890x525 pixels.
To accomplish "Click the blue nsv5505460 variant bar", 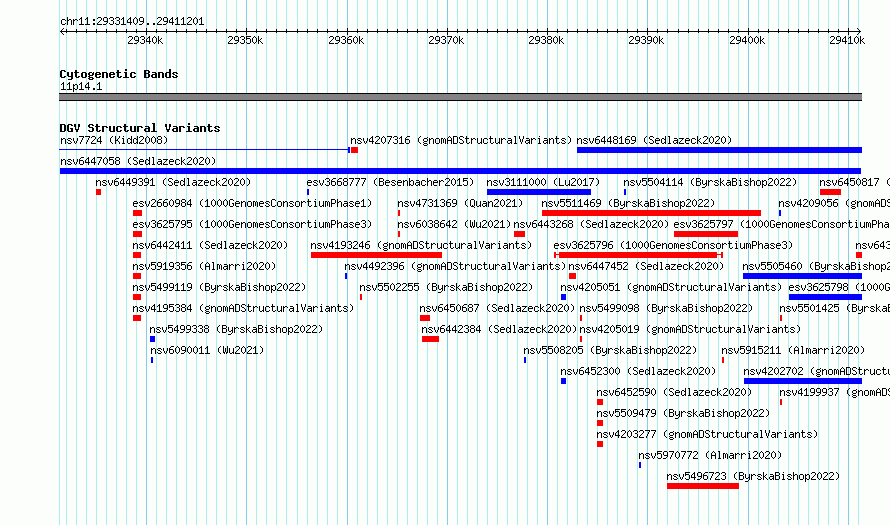I will pyautogui.click(x=802, y=276).
